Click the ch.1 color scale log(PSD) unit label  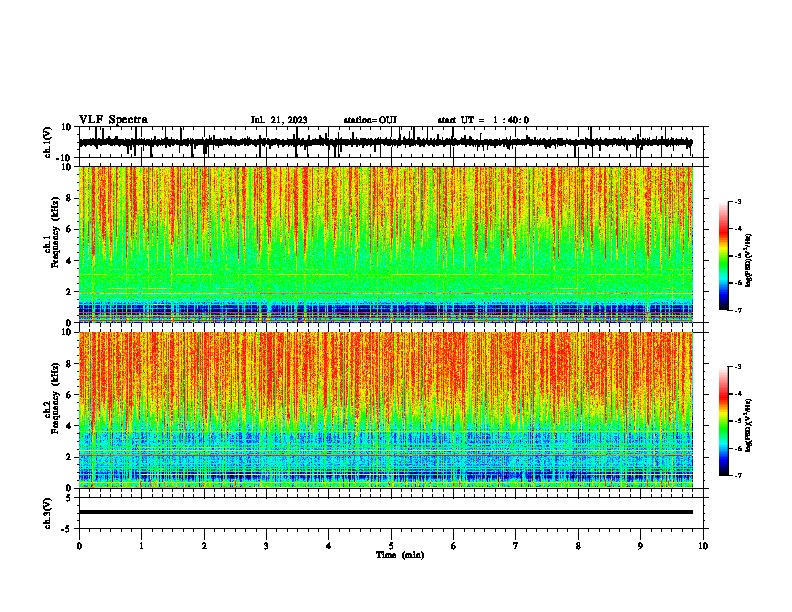click(x=748, y=260)
